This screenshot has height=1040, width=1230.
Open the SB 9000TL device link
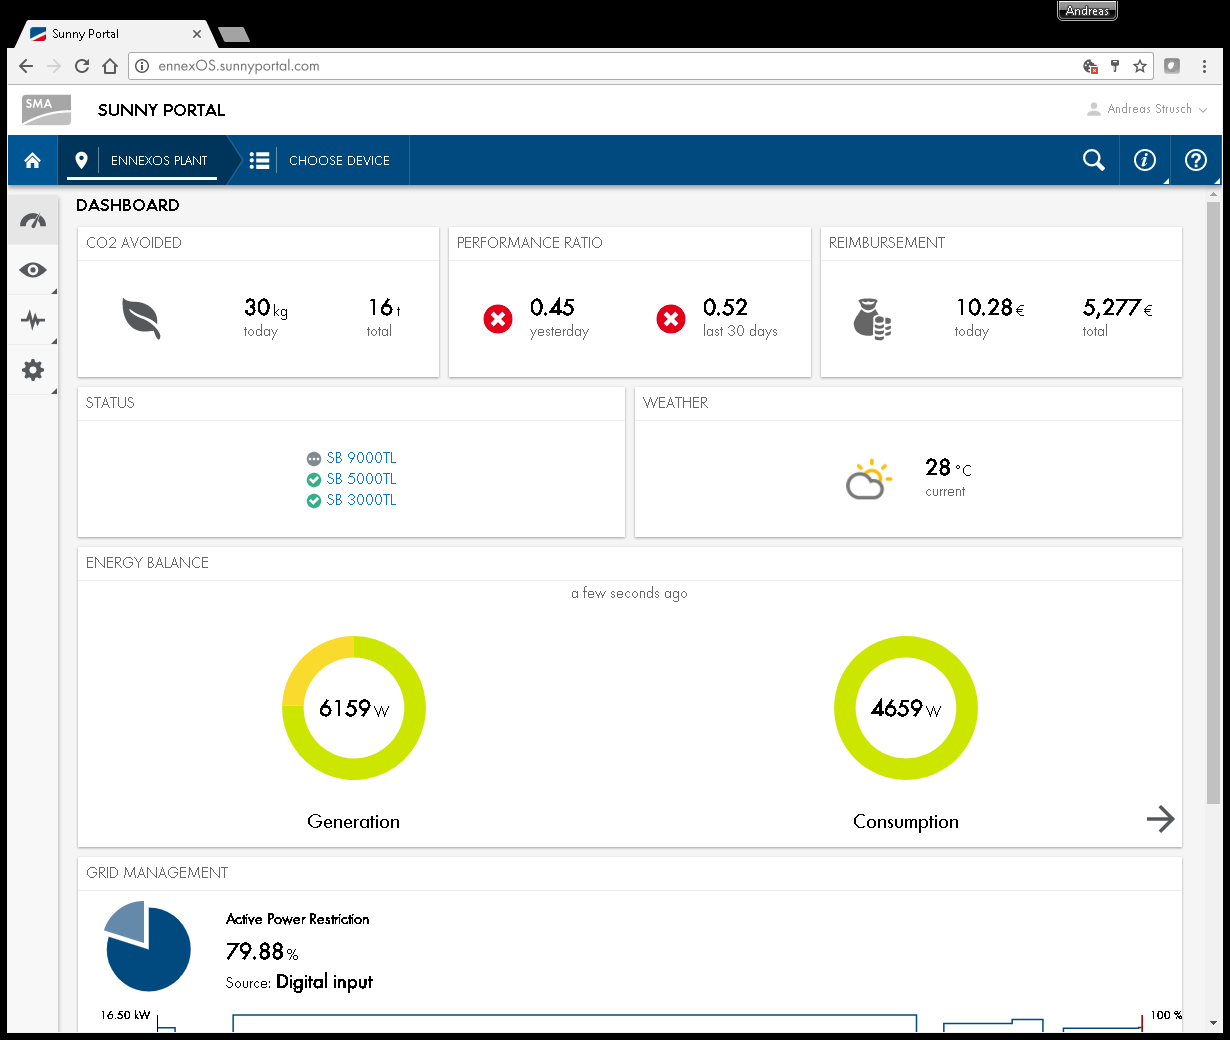[360, 458]
